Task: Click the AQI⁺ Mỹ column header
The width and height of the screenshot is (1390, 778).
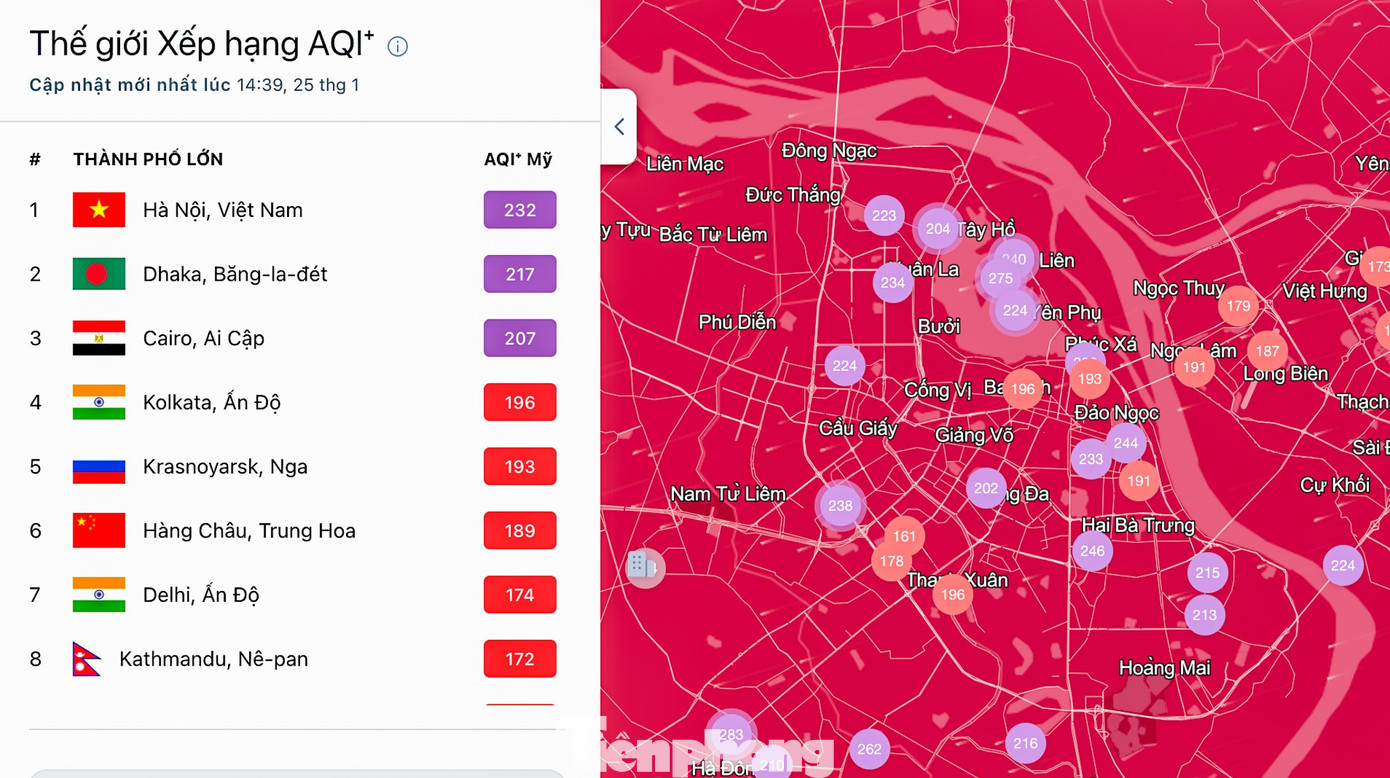Action: coord(517,159)
